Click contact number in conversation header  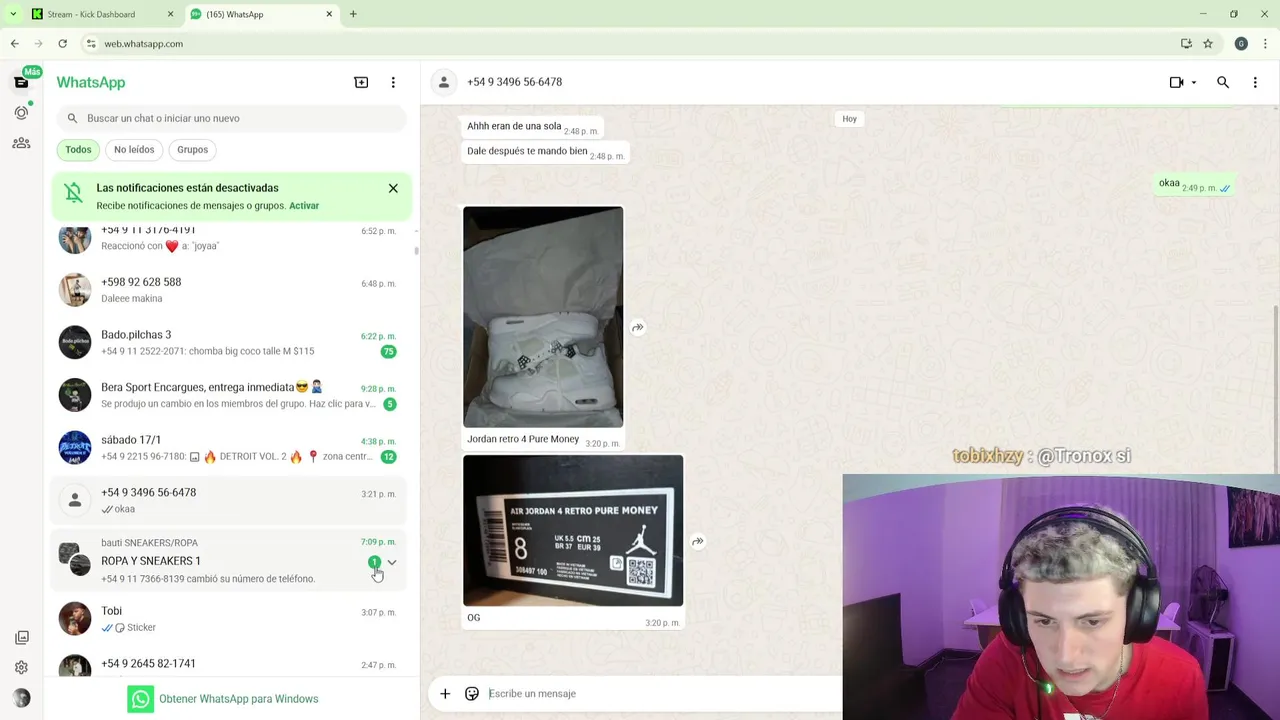(514, 82)
